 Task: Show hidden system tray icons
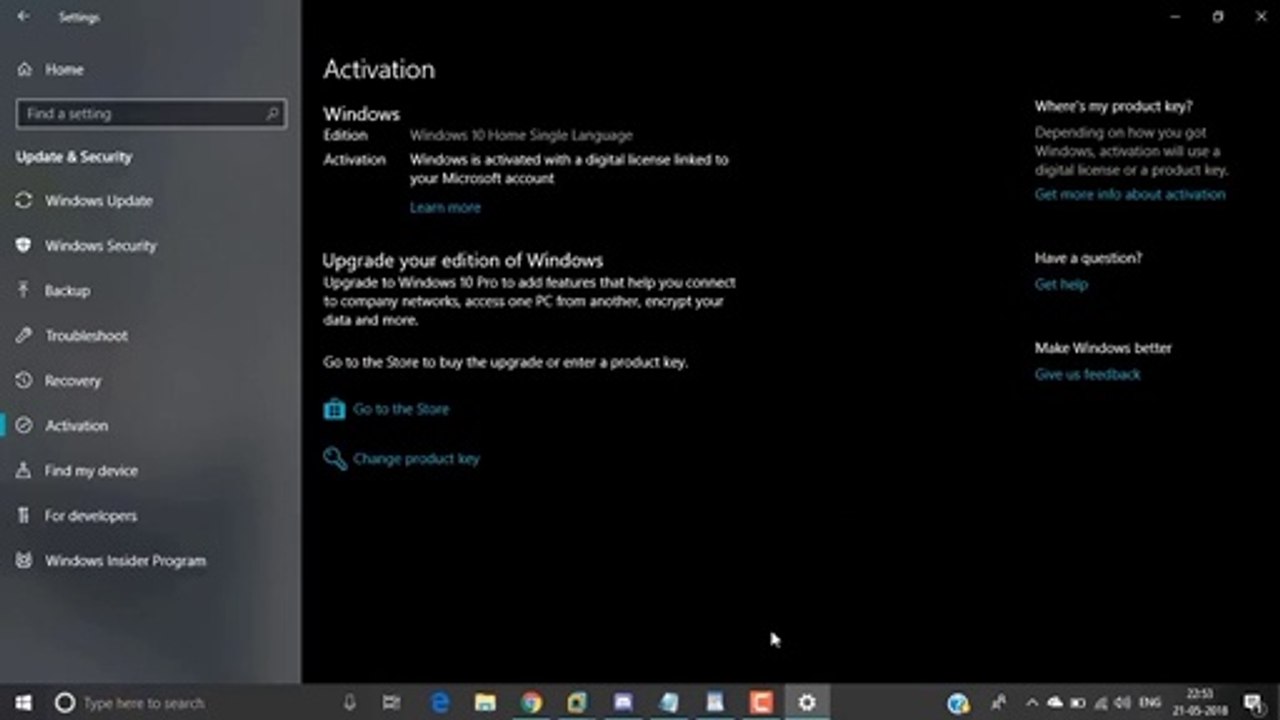1032,703
